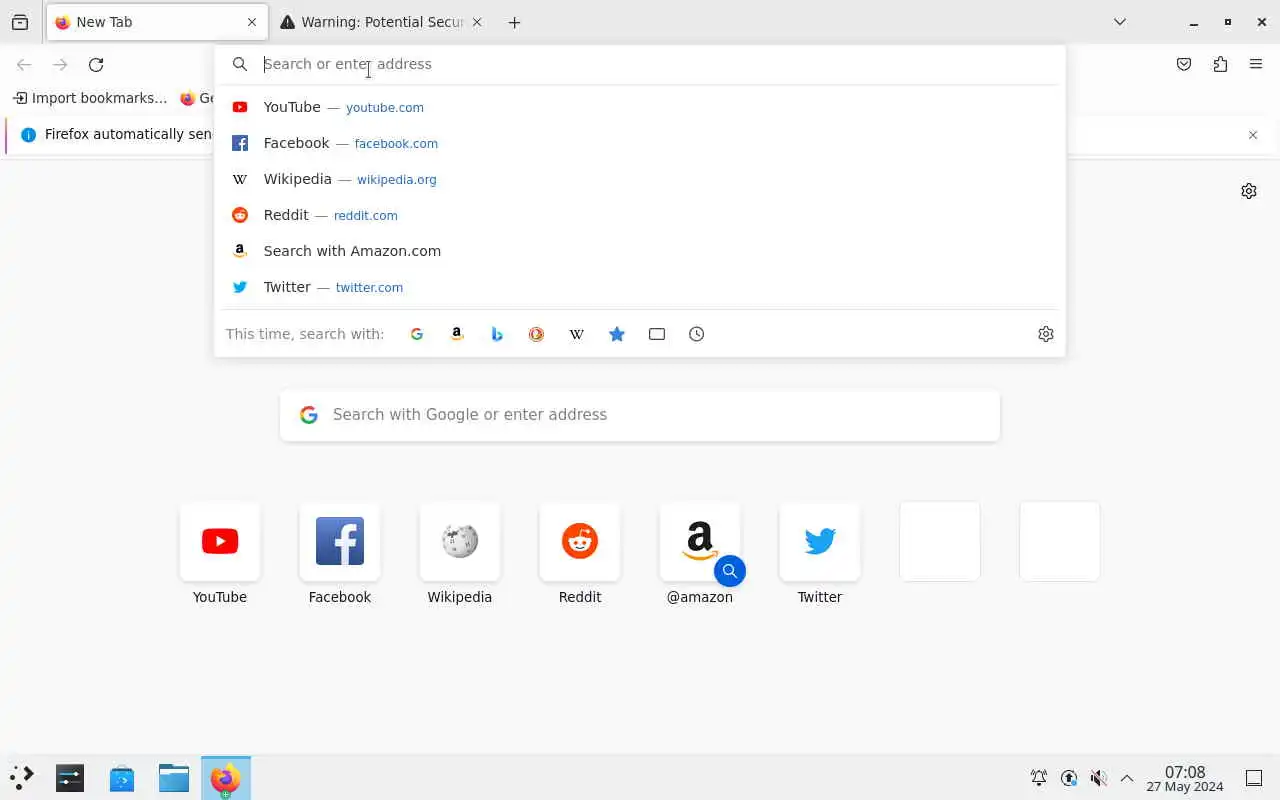The image size is (1280, 800).
Task: Click the greyed-out back arrow
Action: (x=24, y=64)
